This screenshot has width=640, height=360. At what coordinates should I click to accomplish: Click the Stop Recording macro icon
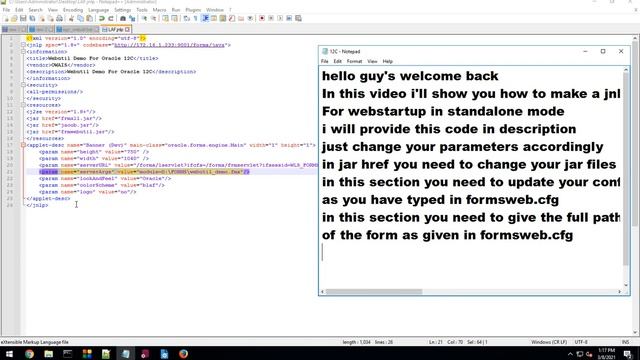[271, 18]
